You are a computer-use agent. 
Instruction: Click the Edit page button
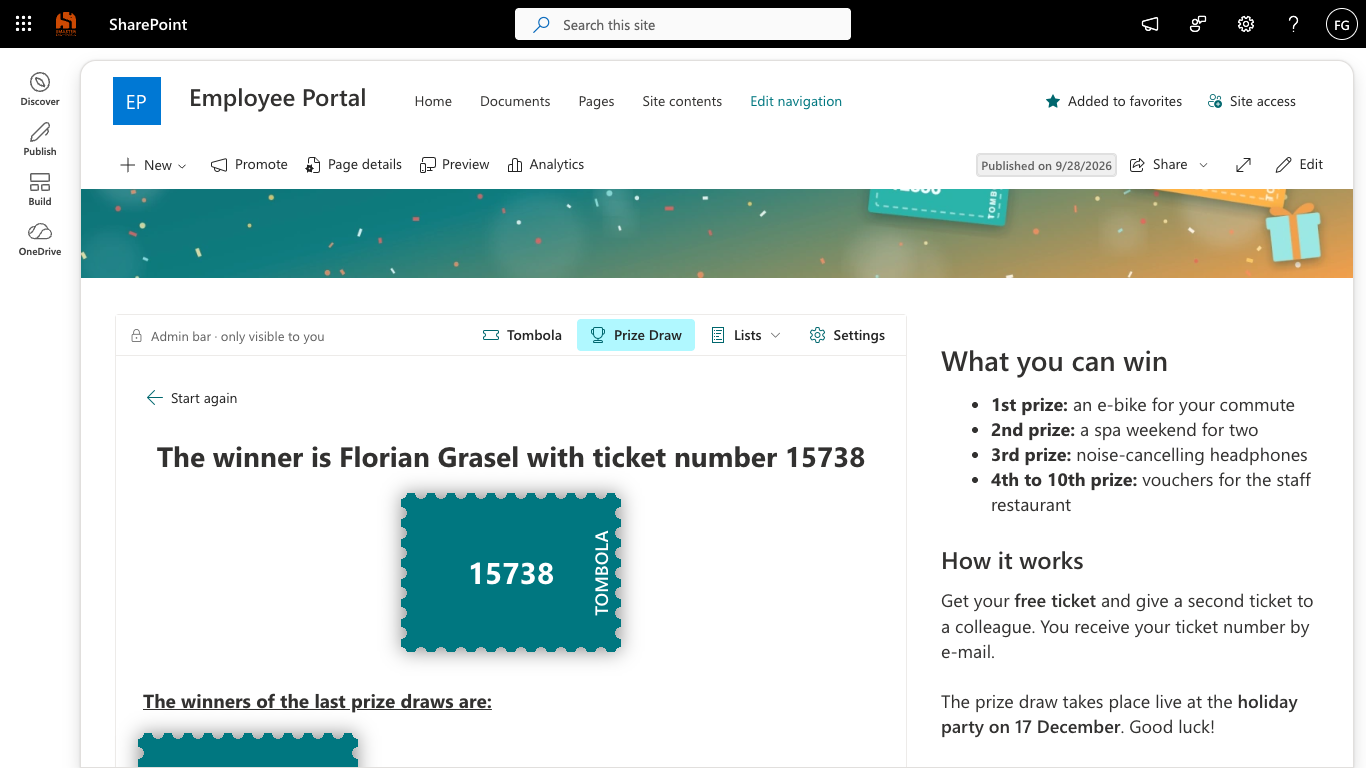click(1299, 165)
